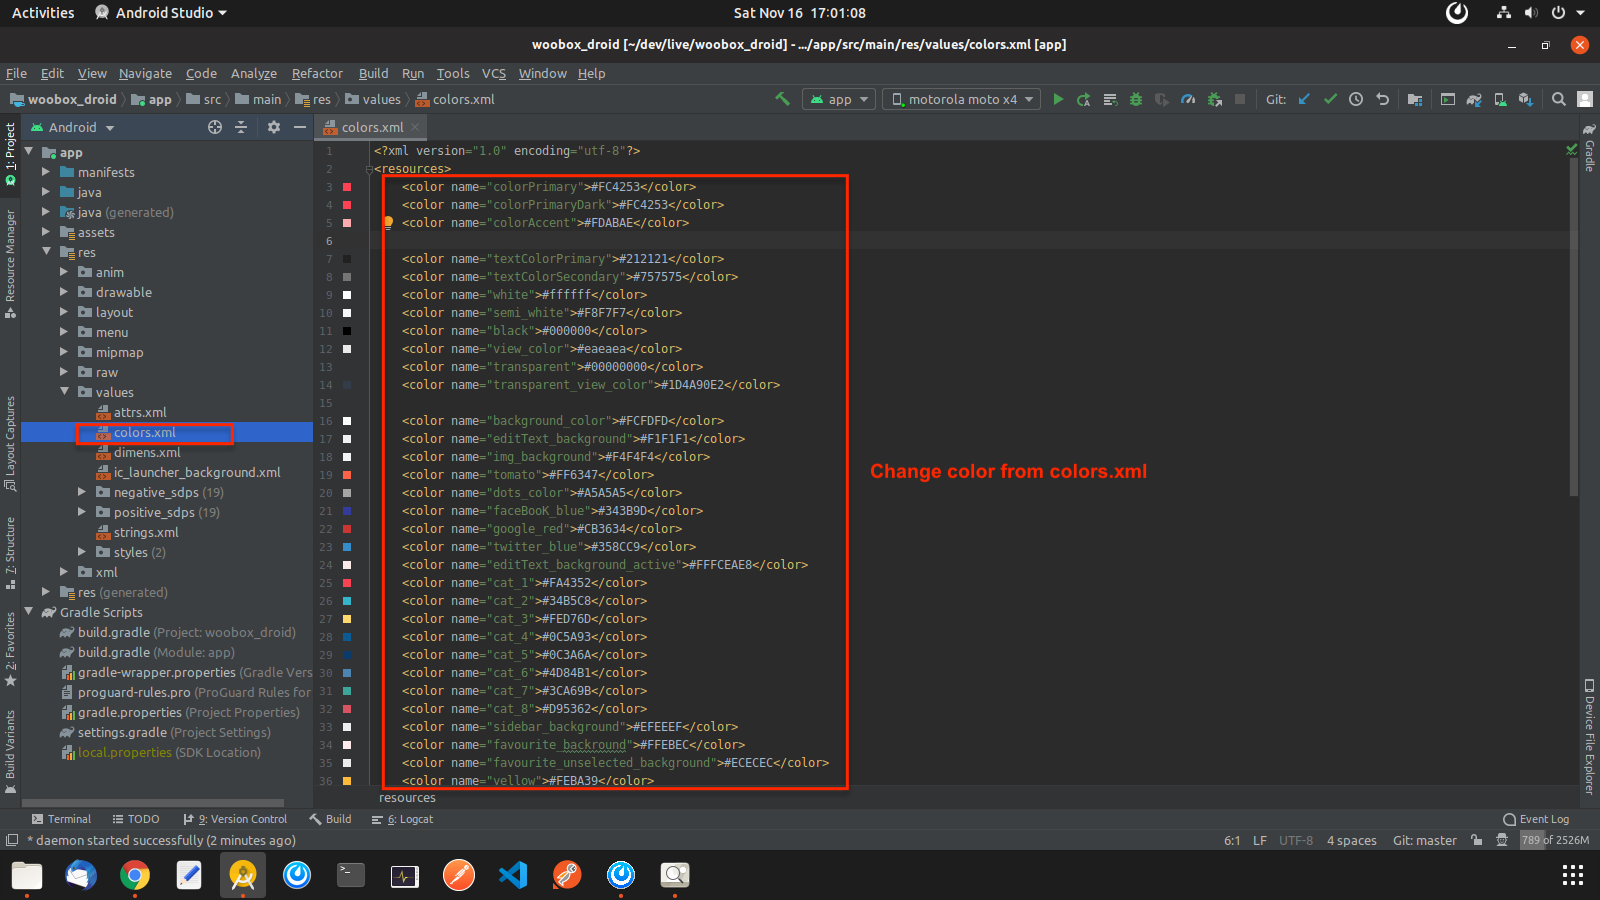Screen dimensions: 1600x900
Task: Open the Analyze menu
Action: tap(254, 73)
